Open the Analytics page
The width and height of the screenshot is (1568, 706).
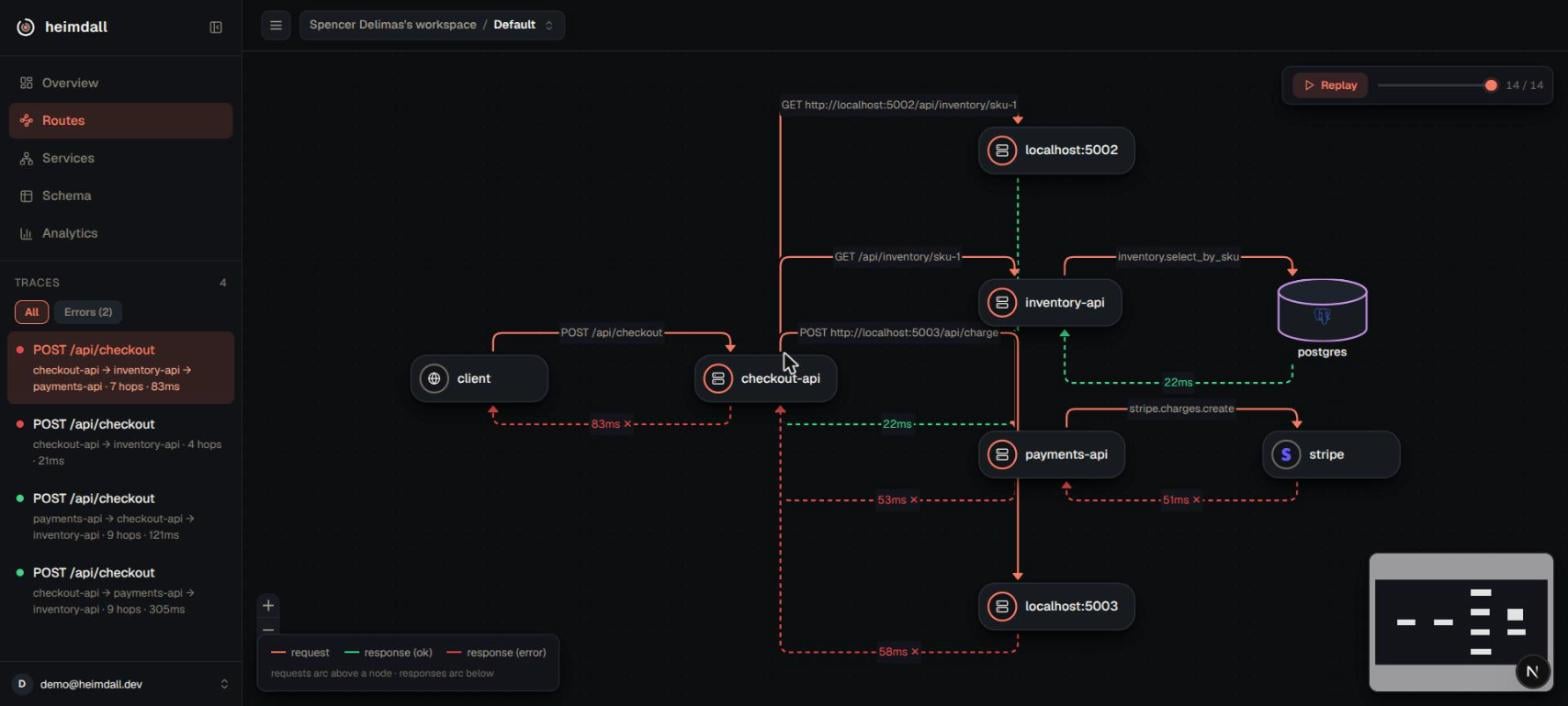(x=121, y=233)
